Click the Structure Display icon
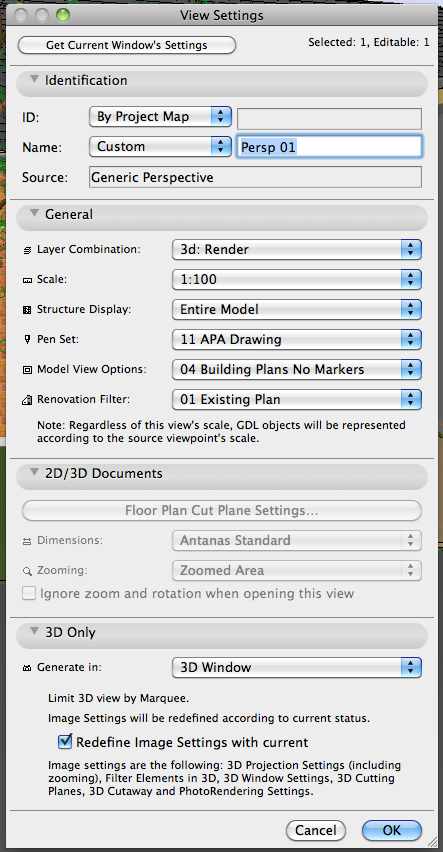Image resolution: width=443 pixels, height=852 pixels. (27, 310)
